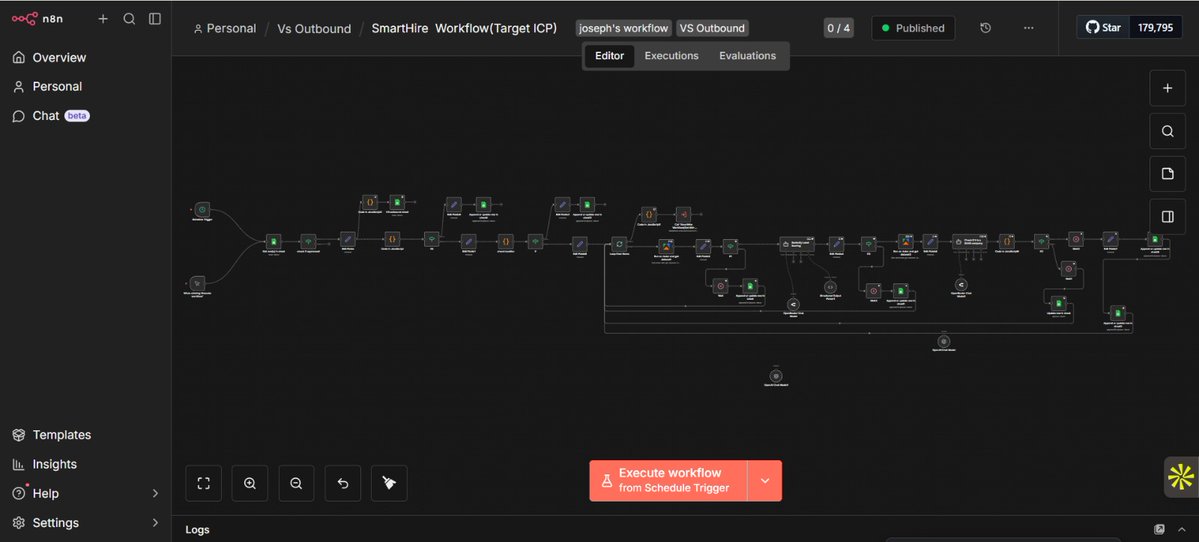Select the clicking Execute workflow trigger node
This screenshot has height=542, width=1199.
click(197, 284)
